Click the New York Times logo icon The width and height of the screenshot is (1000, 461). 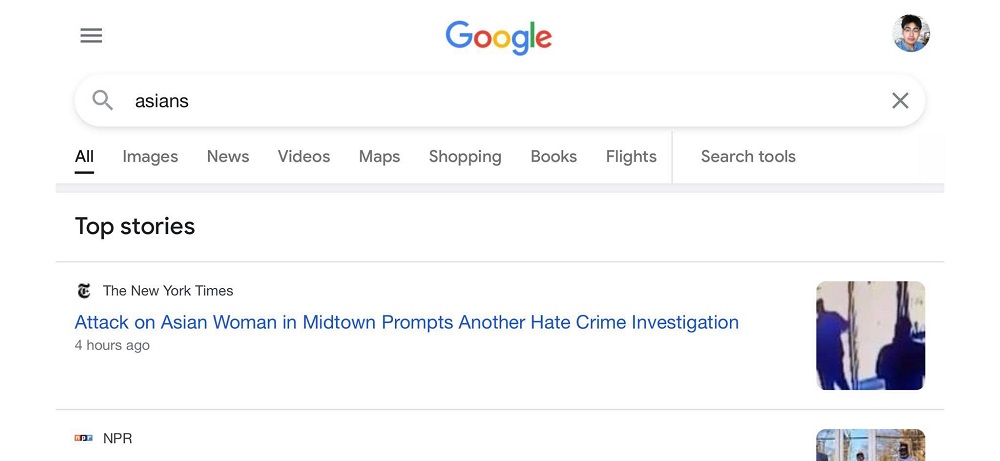coord(84,291)
